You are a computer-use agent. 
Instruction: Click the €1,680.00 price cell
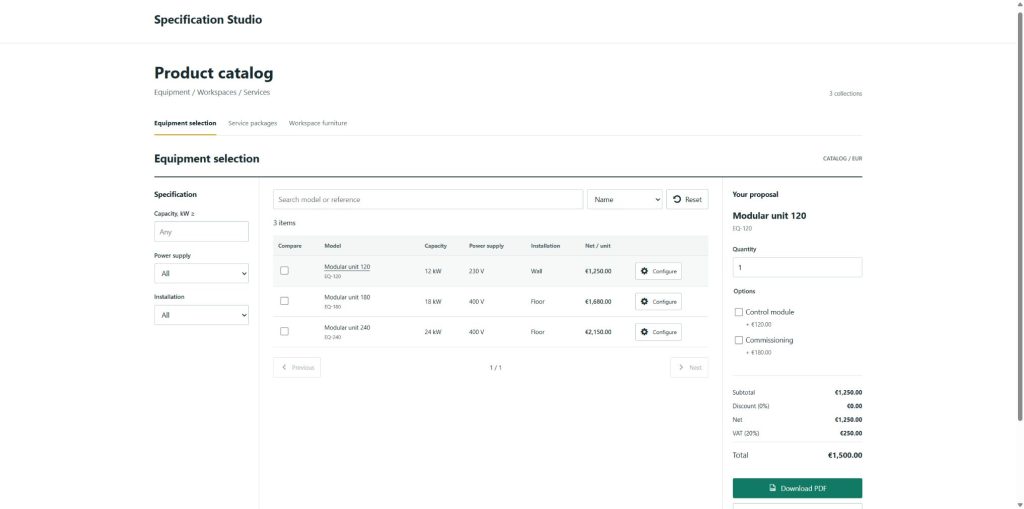(x=598, y=302)
